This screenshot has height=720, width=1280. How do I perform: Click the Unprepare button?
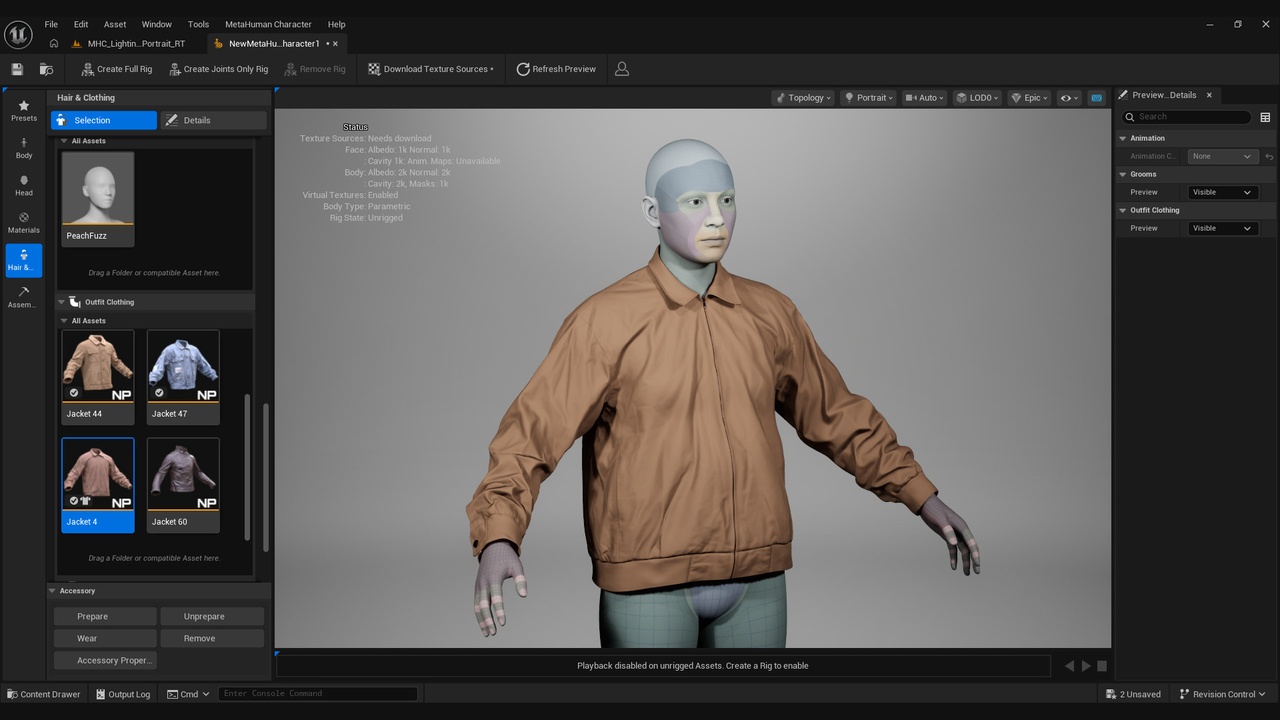tap(212, 616)
